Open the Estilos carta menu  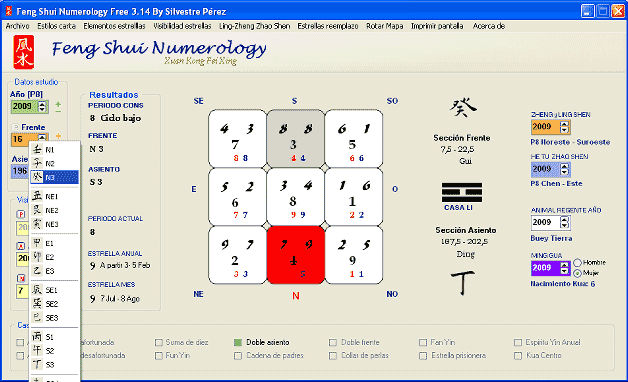click(x=56, y=26)
